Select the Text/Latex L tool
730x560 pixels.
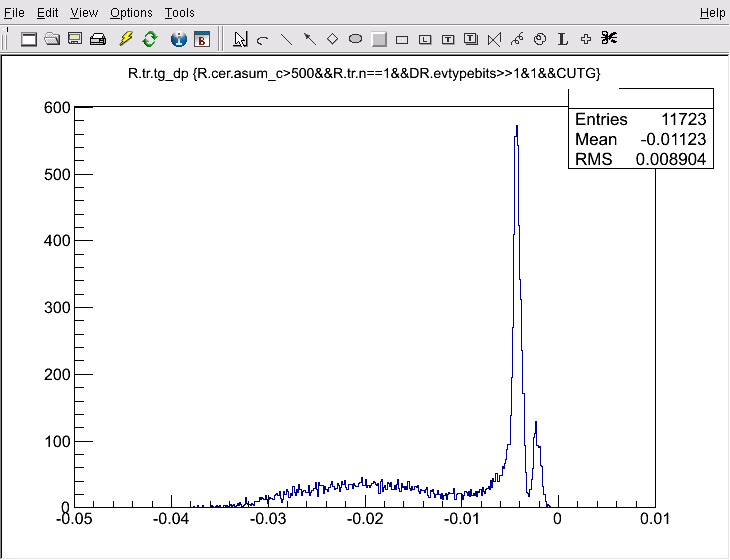pos(563,39)
